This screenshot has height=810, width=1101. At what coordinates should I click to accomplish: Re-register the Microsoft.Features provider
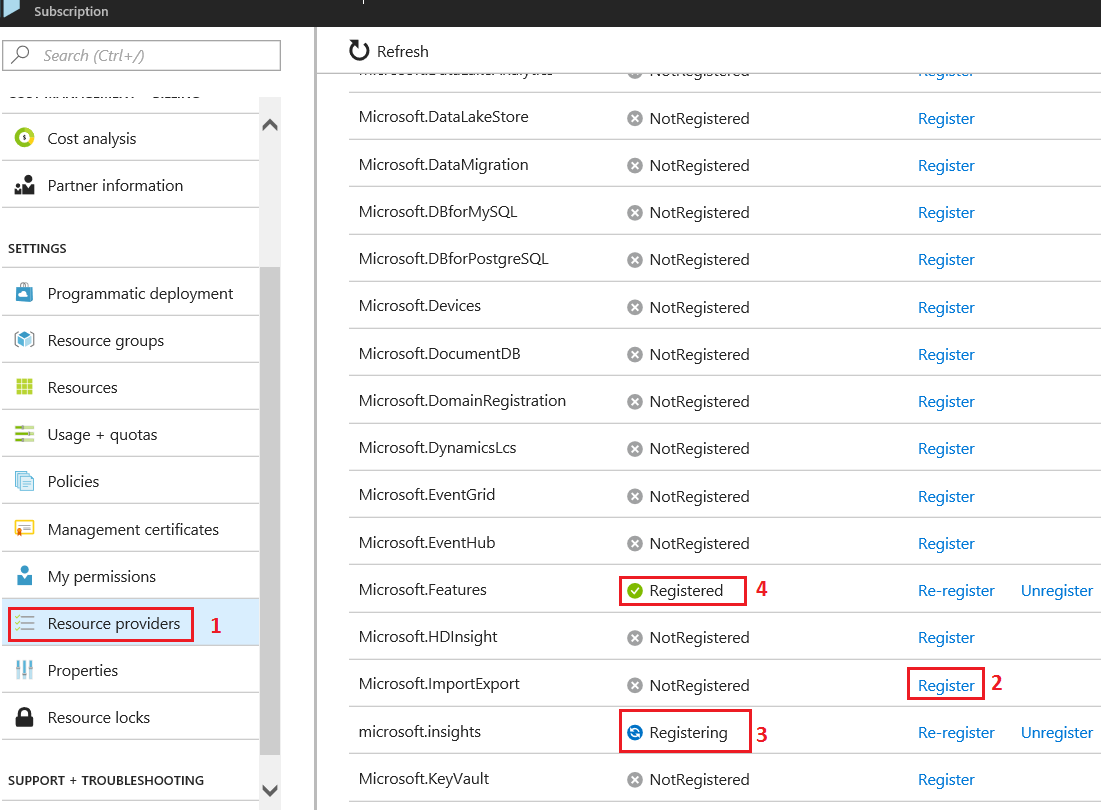[x=956, y=590]
